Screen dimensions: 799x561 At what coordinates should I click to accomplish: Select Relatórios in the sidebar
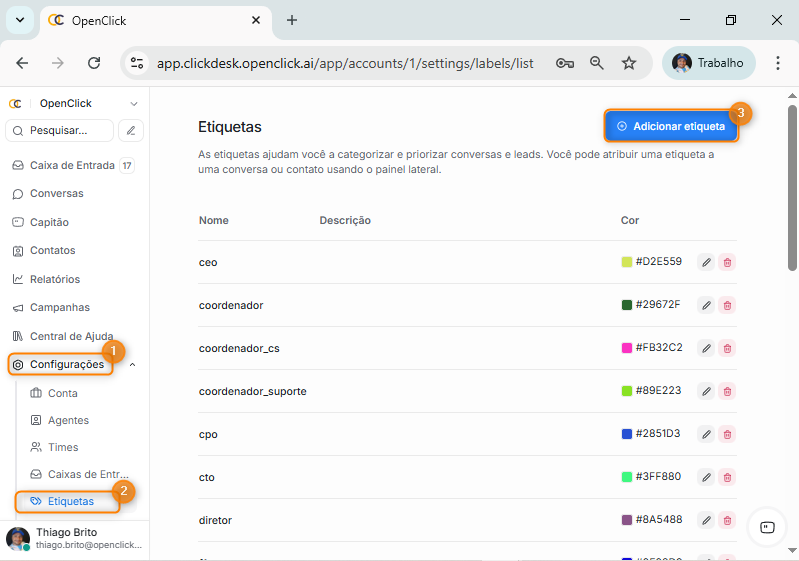(54, 279)
